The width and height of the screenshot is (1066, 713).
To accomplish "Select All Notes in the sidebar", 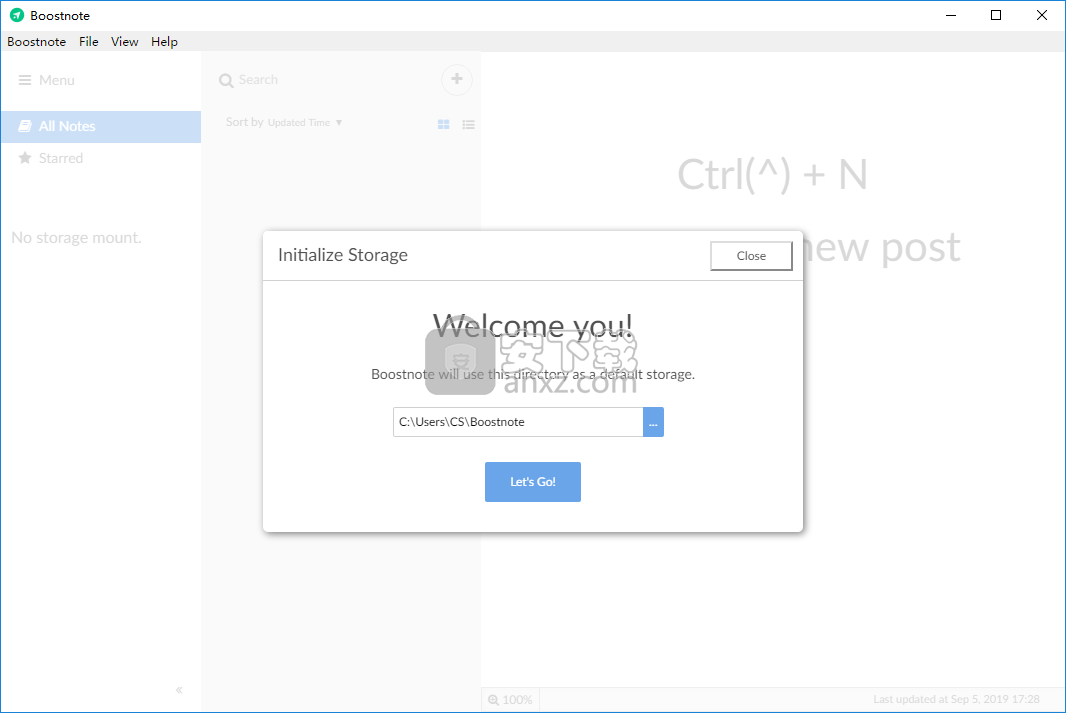I will click(x=101, y=126).
